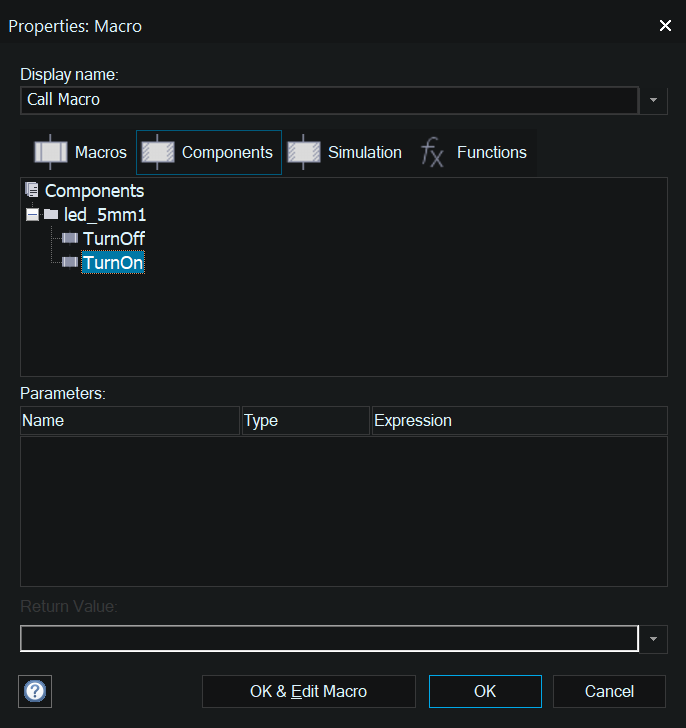Click the Components root node icon
The height and width of the screenshot is (728, 686).
32,190
